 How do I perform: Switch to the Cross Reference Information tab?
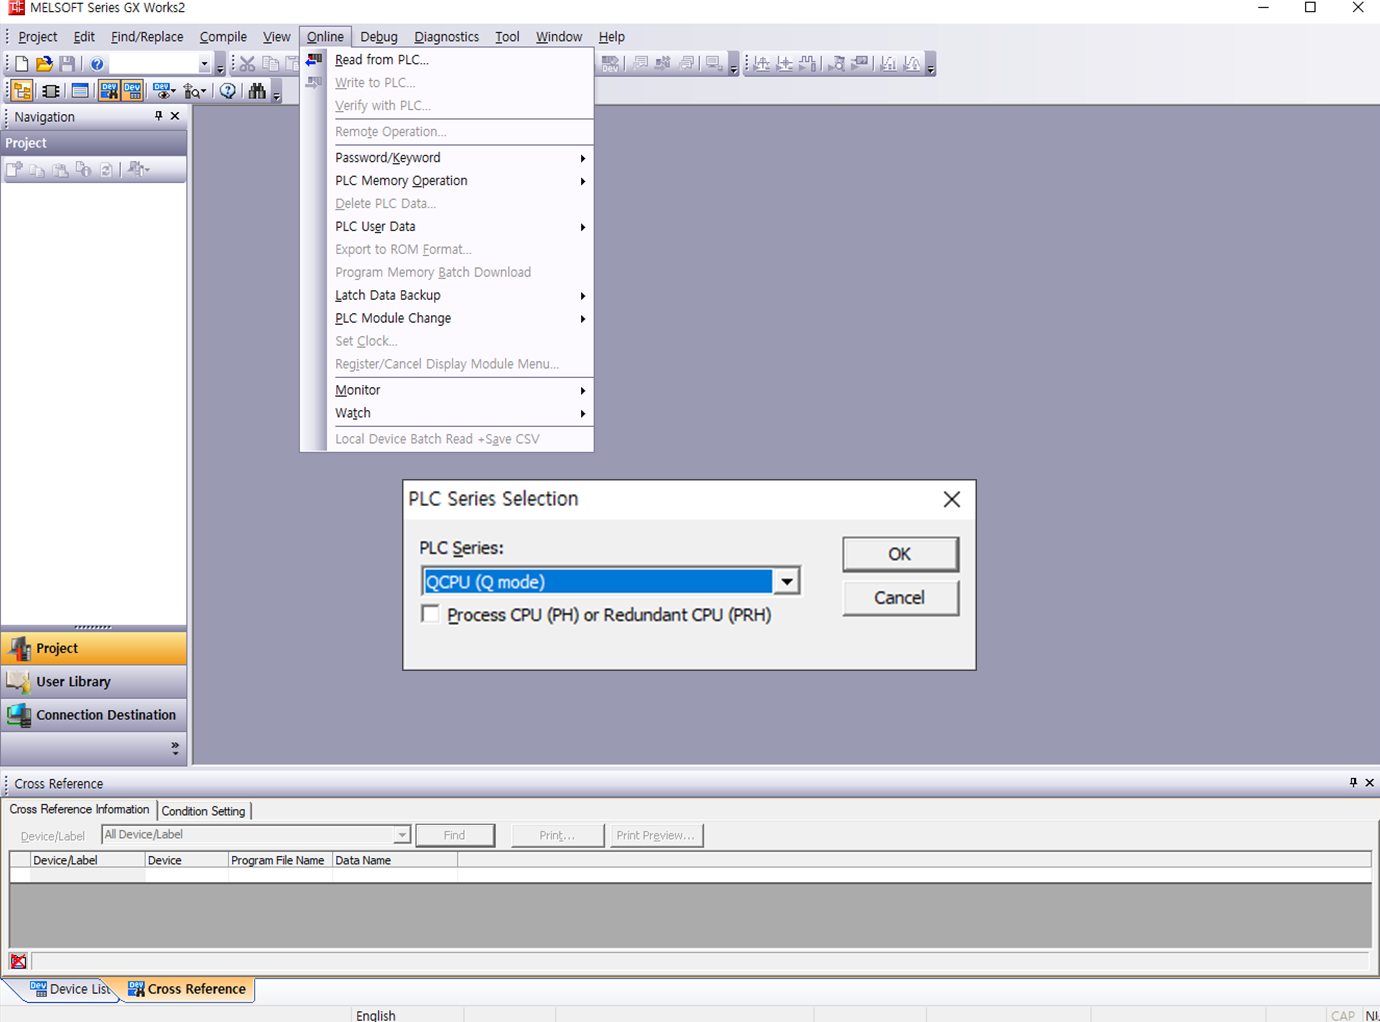(79, 810)
